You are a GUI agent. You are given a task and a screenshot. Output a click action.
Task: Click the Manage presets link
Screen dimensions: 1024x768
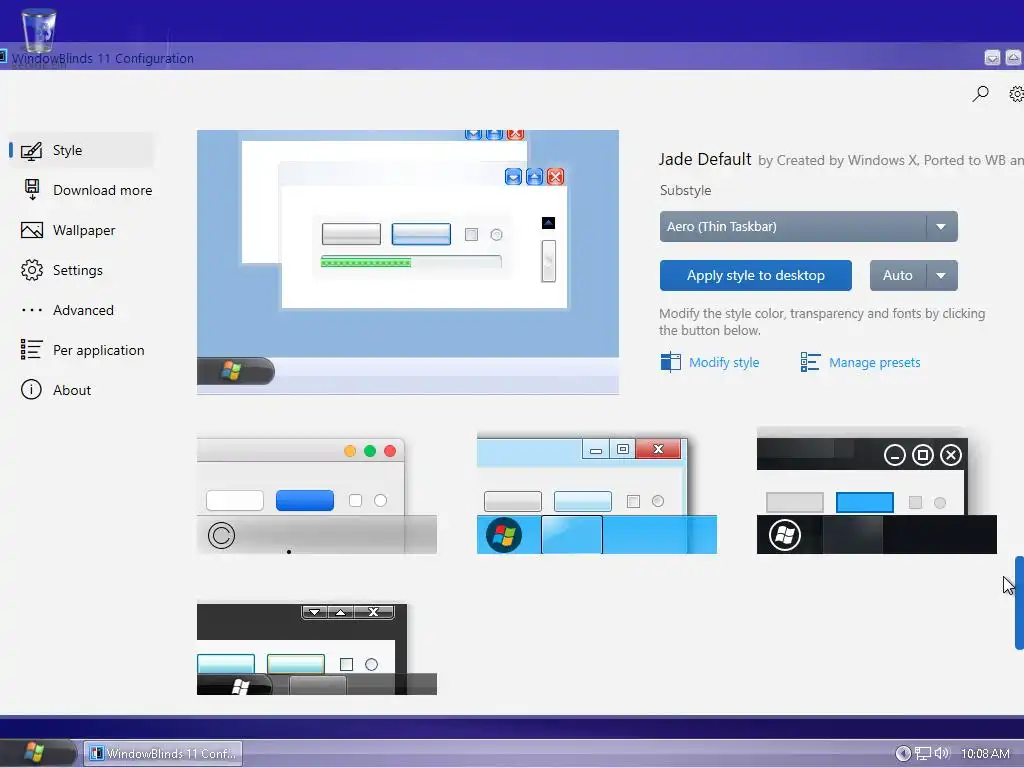click(x=874, y=362)
